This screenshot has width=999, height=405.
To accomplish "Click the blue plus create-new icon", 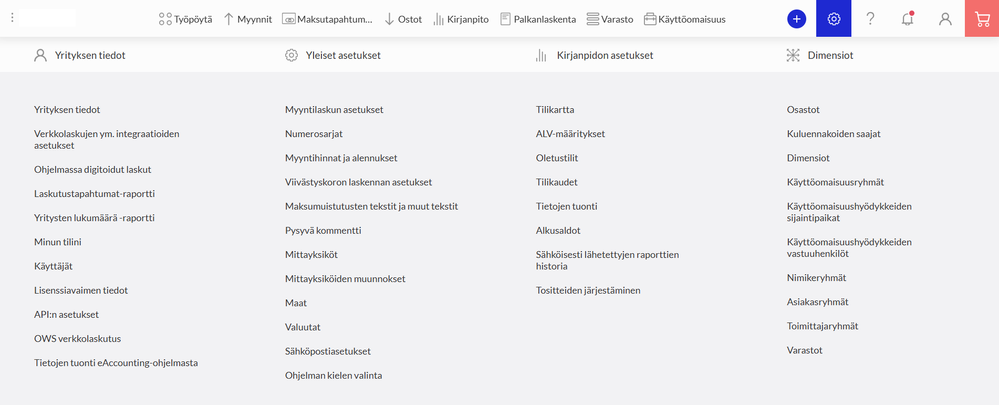I will (797, 19).
